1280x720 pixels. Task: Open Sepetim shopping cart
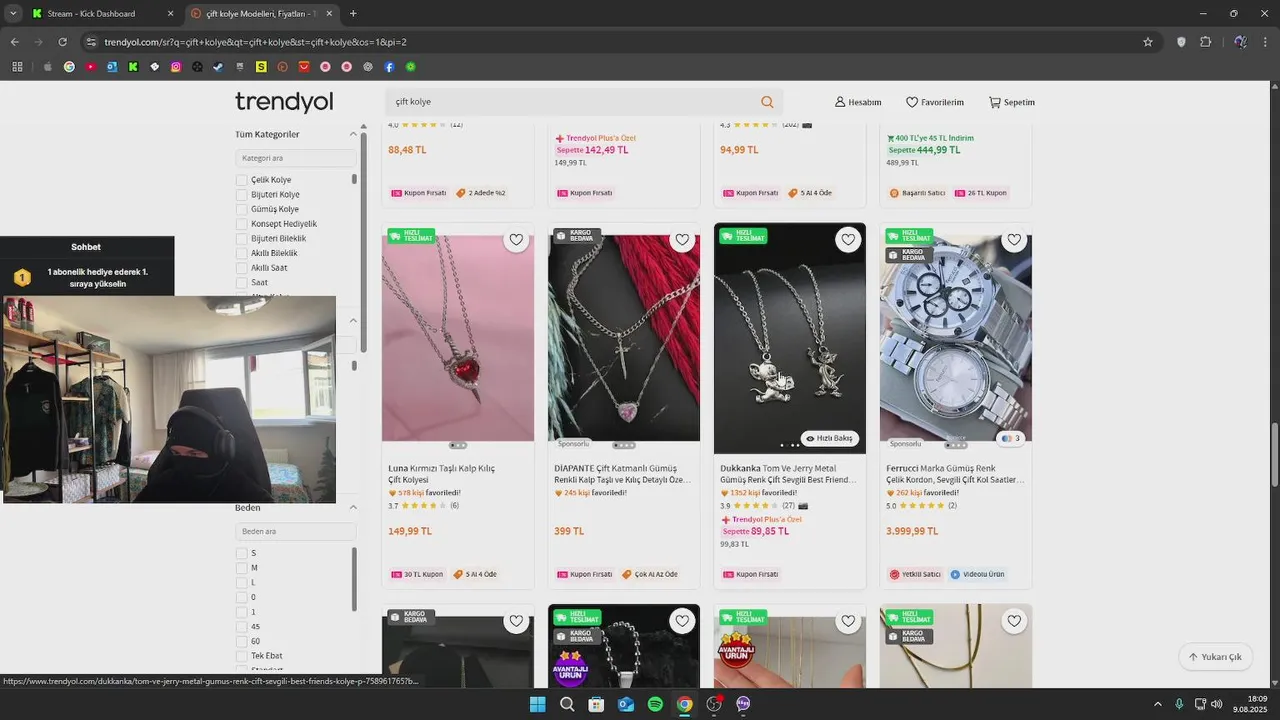point(1012,102)
